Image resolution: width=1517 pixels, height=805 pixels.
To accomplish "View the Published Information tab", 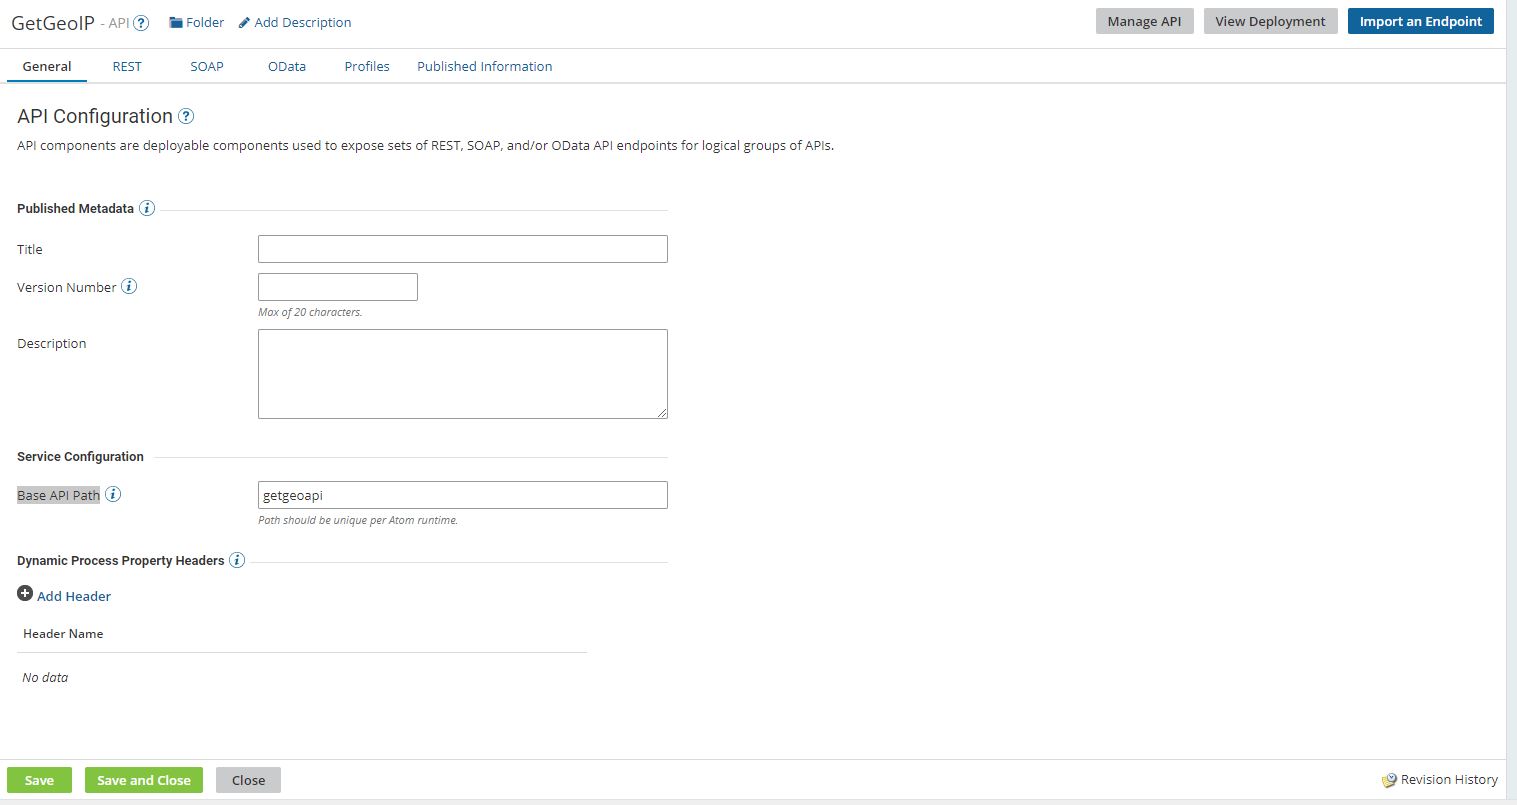I will point(484,66).
